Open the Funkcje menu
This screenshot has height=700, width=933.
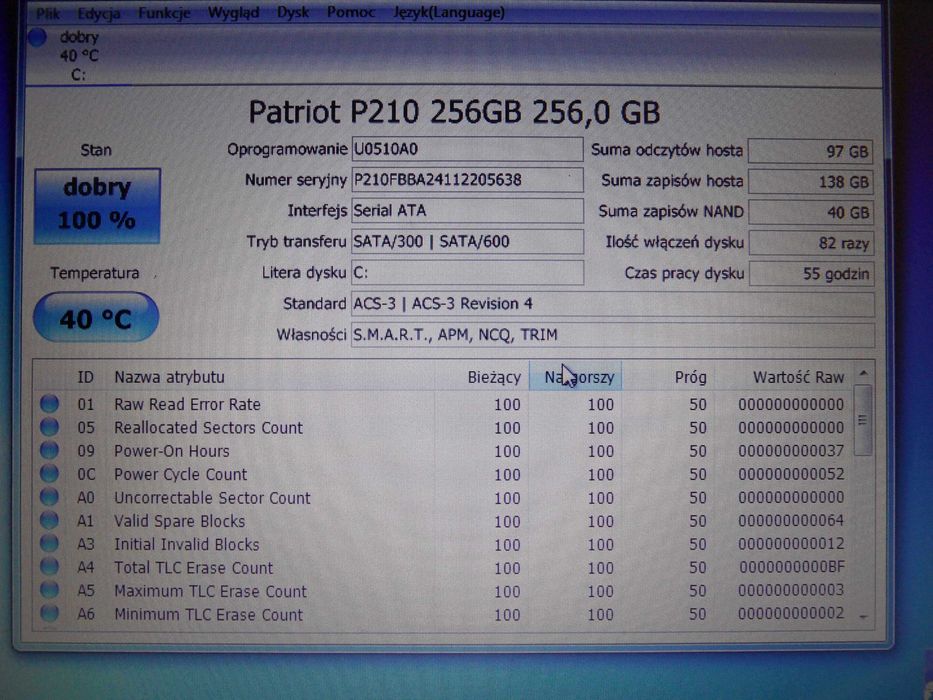(x=164, y=12)
